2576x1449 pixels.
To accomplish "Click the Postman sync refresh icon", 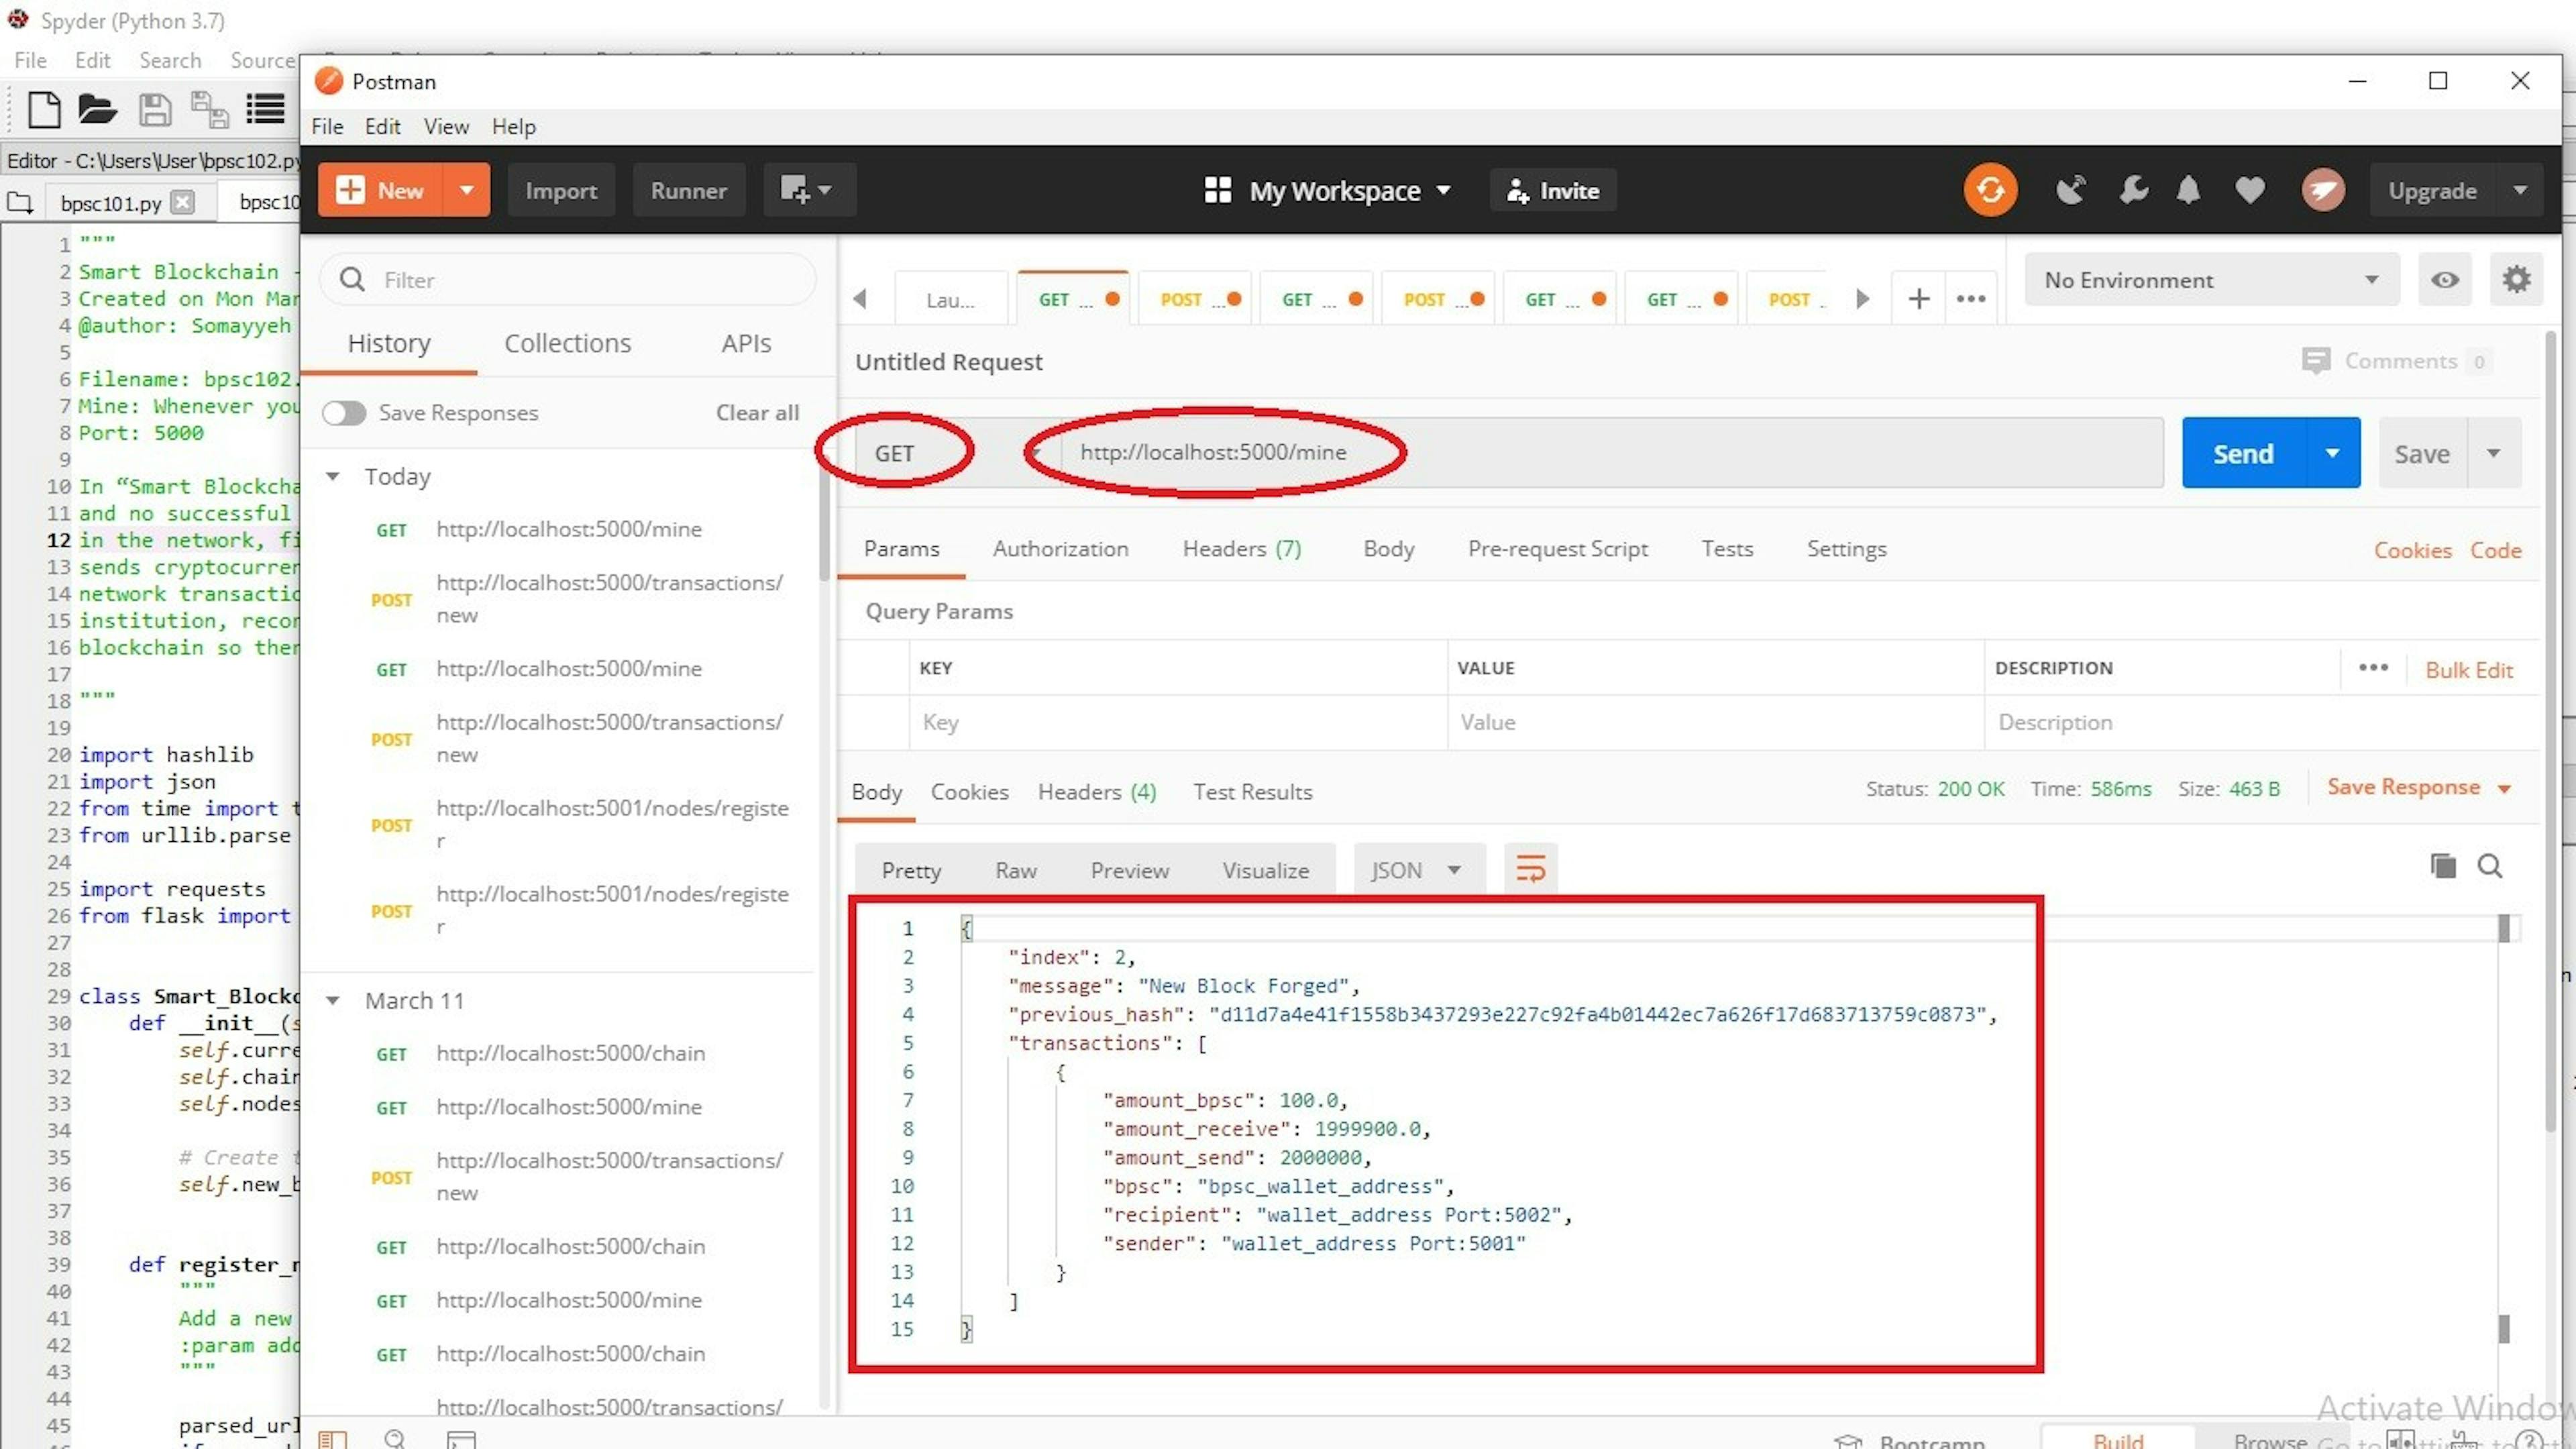I will click(1989, 190).
